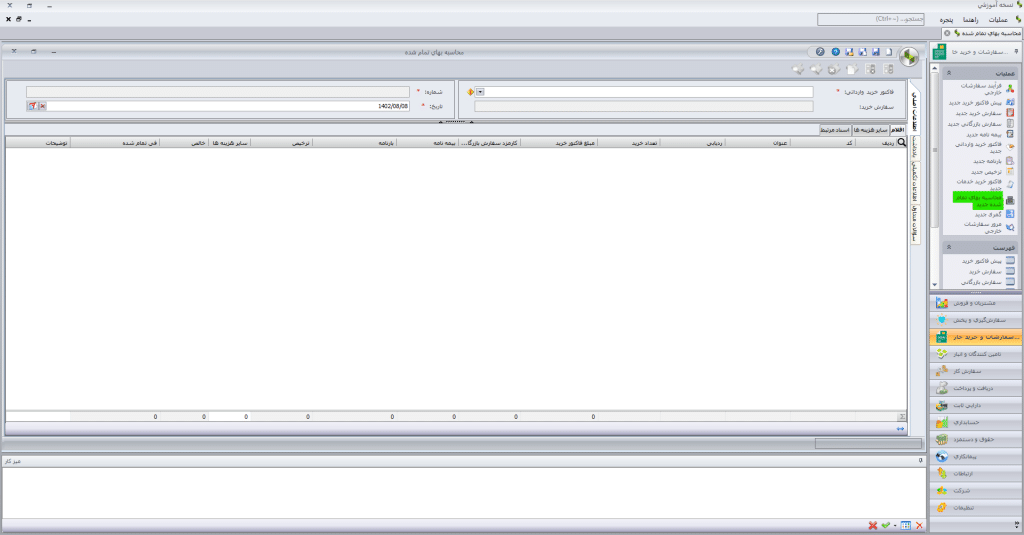Image resolution: width=1024 pixels, height=535 pixels.
Task: Switch to the اسناد مرتبط tab
Action: click(835, 130)
